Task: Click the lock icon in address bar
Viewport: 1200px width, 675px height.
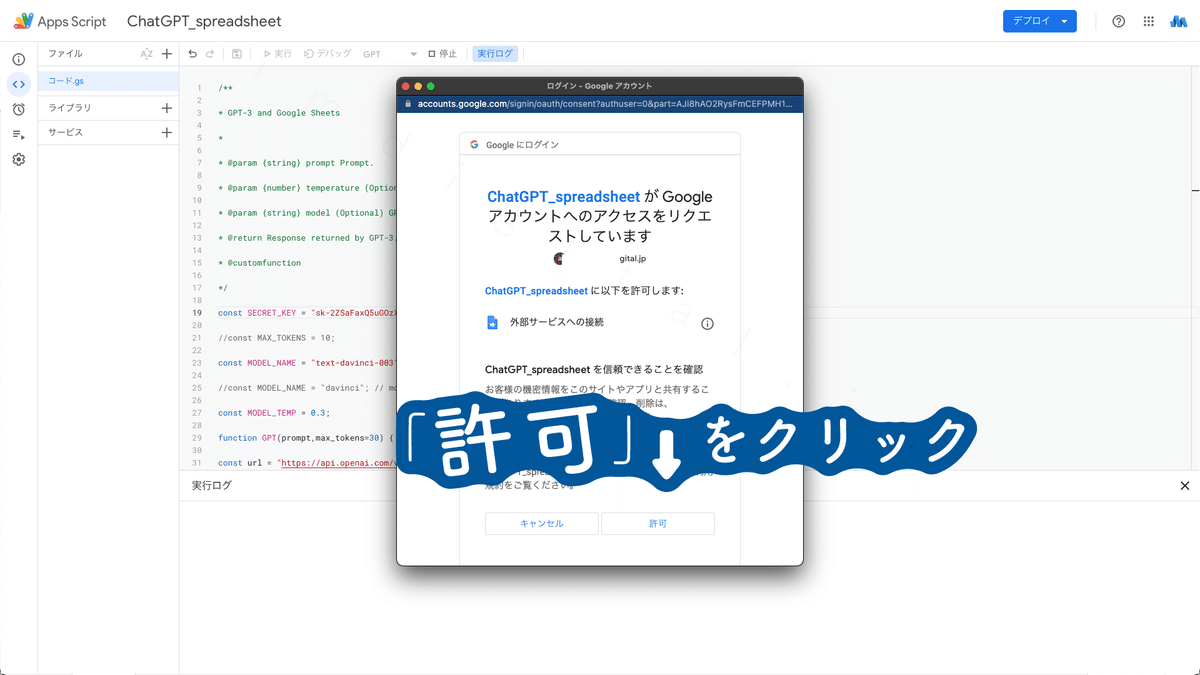Action: point(408,104)
